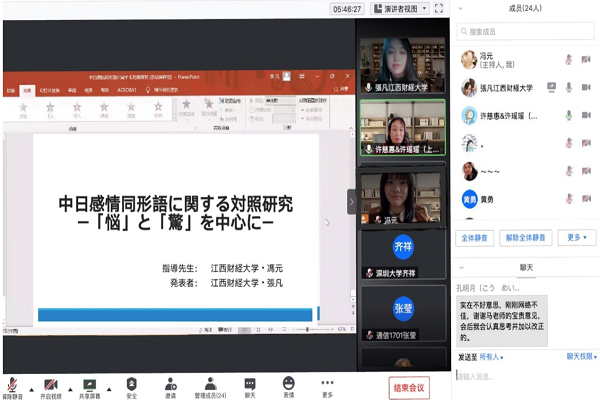
Task: Open the 共享屏幕 screen share icon
Action: click(x=90, y=384)
